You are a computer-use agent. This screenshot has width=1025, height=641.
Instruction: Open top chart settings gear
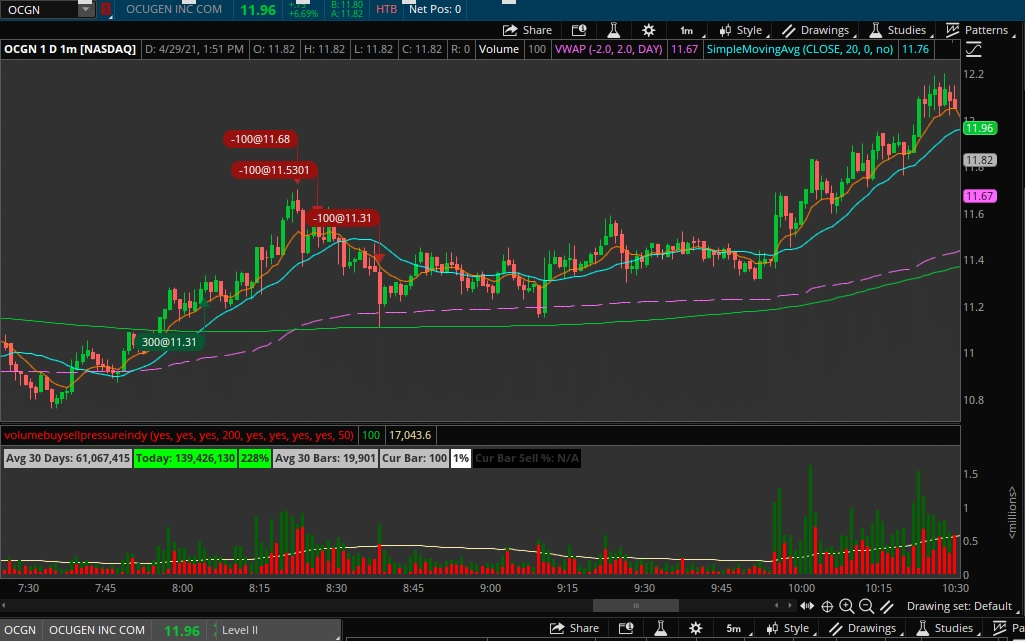(648, 30)
